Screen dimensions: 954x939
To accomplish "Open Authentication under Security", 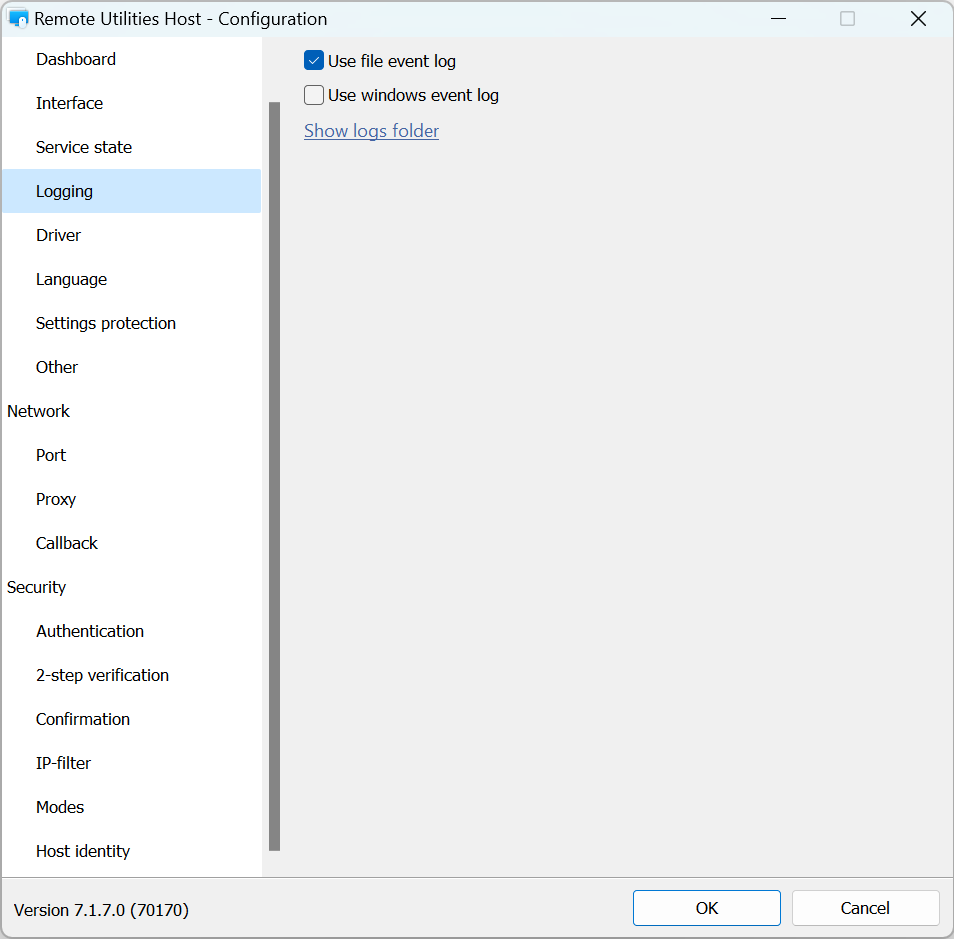I will [x=90, y=631].
